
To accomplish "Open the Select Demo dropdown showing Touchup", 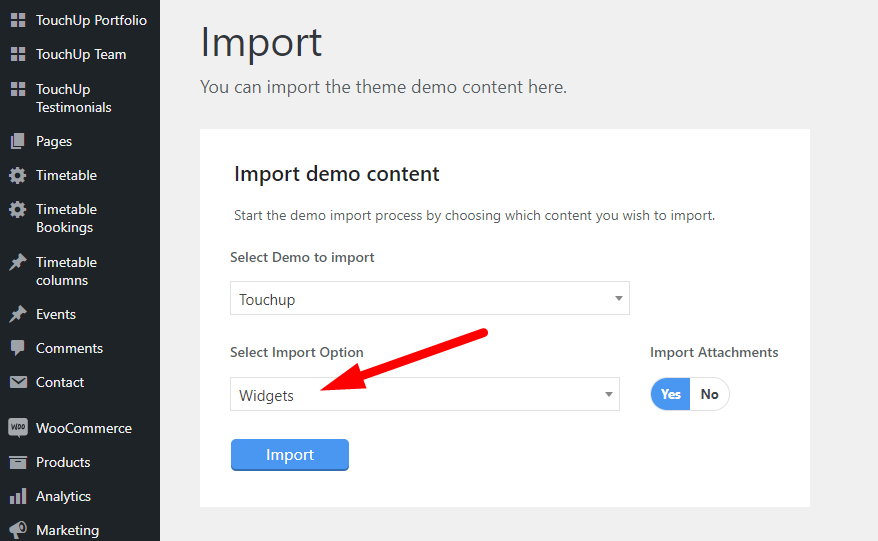I will click(x=429, y=298).
